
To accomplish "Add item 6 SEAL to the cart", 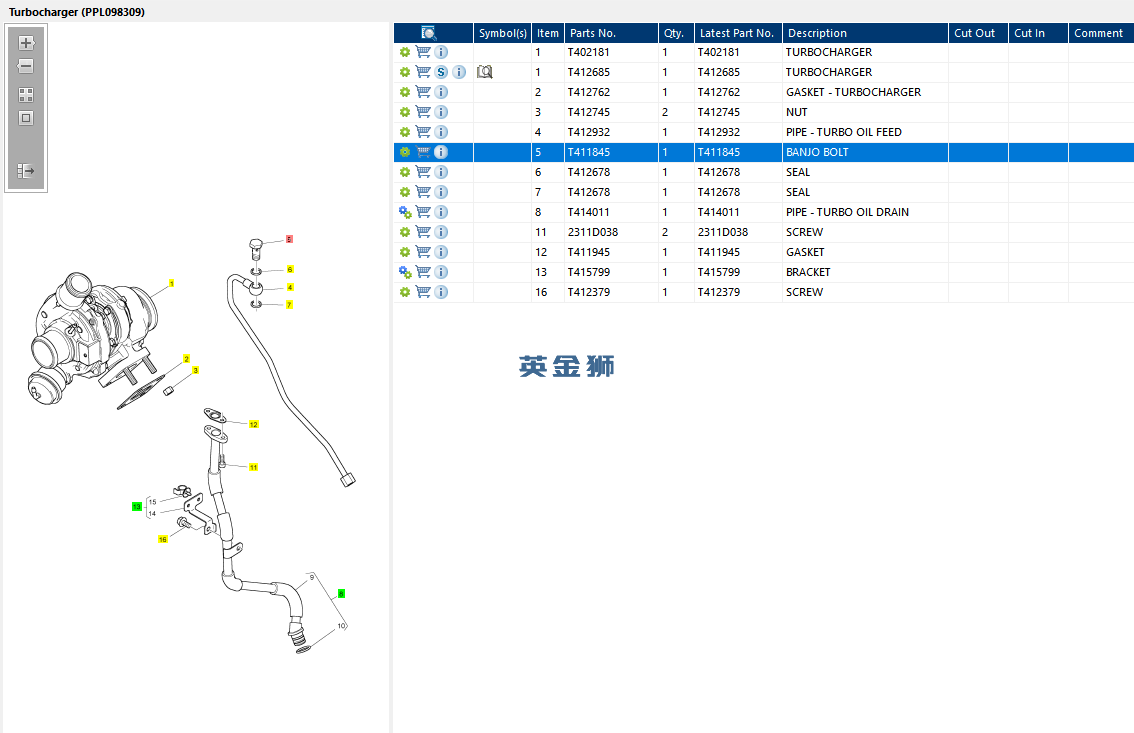I will [x=423, y=172].
